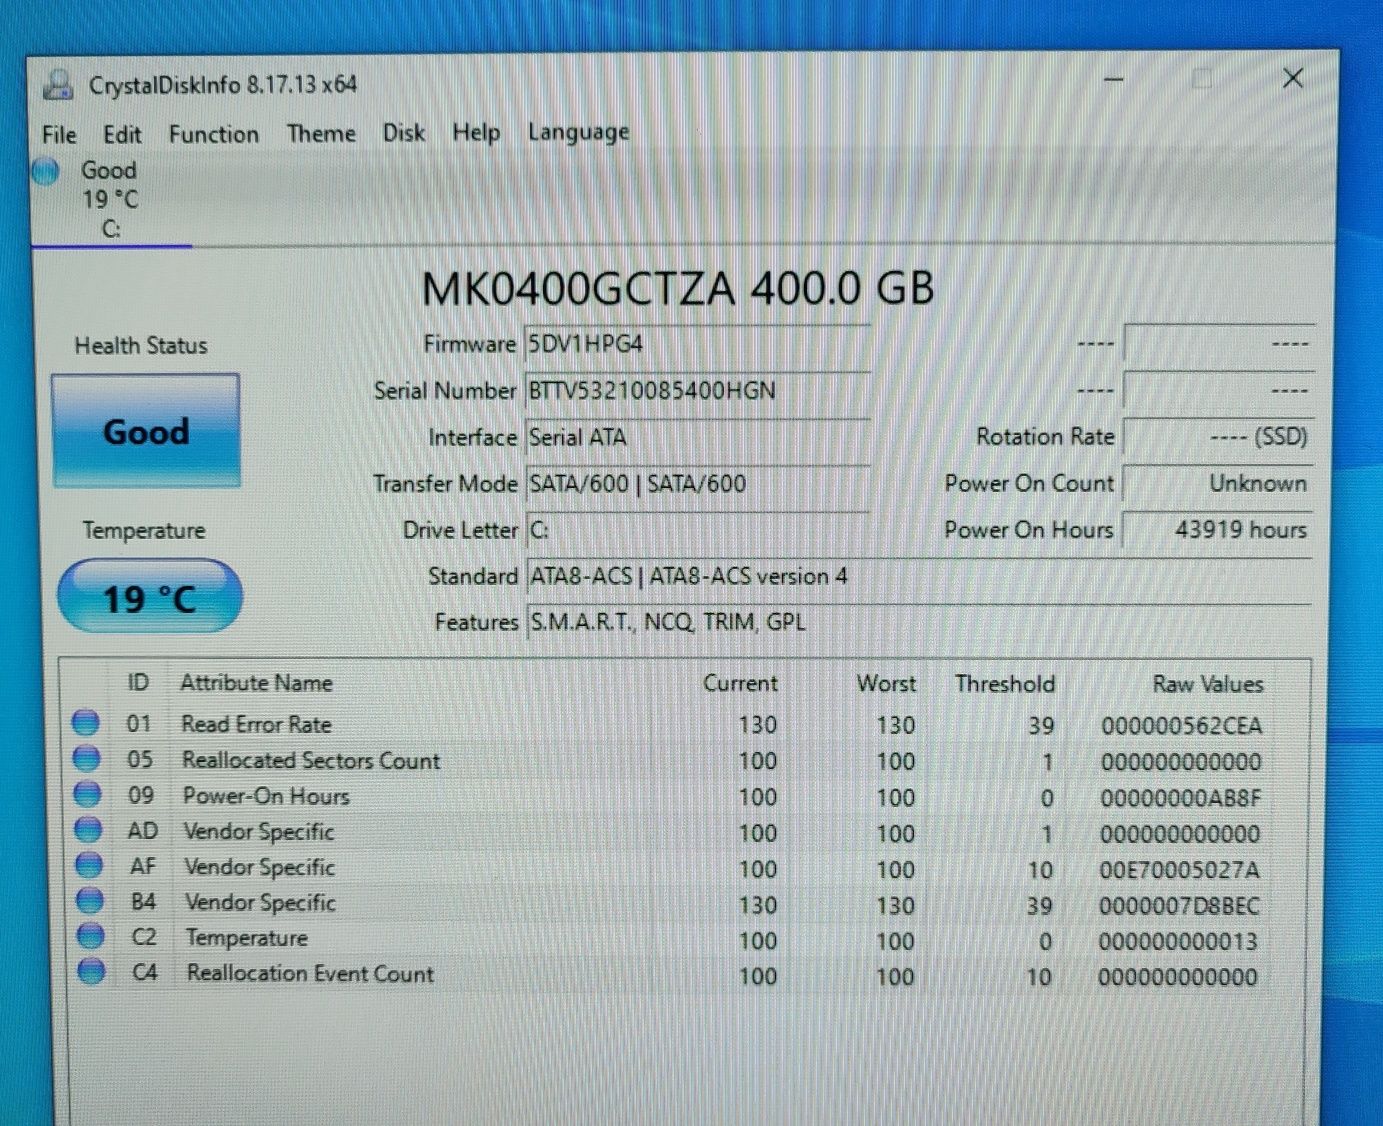Open the Function menu
This screenshot has height=1126, width=1383.
pos(214,134)
